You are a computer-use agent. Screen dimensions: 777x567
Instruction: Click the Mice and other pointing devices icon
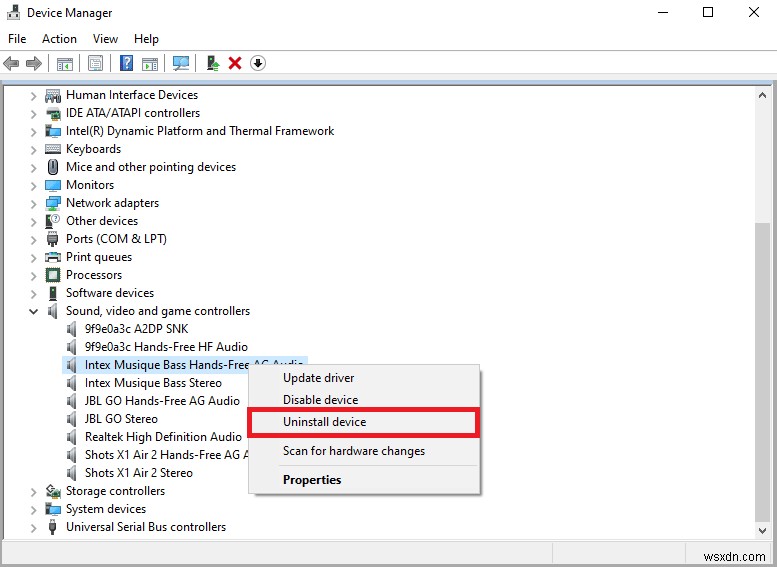[53, 167]
